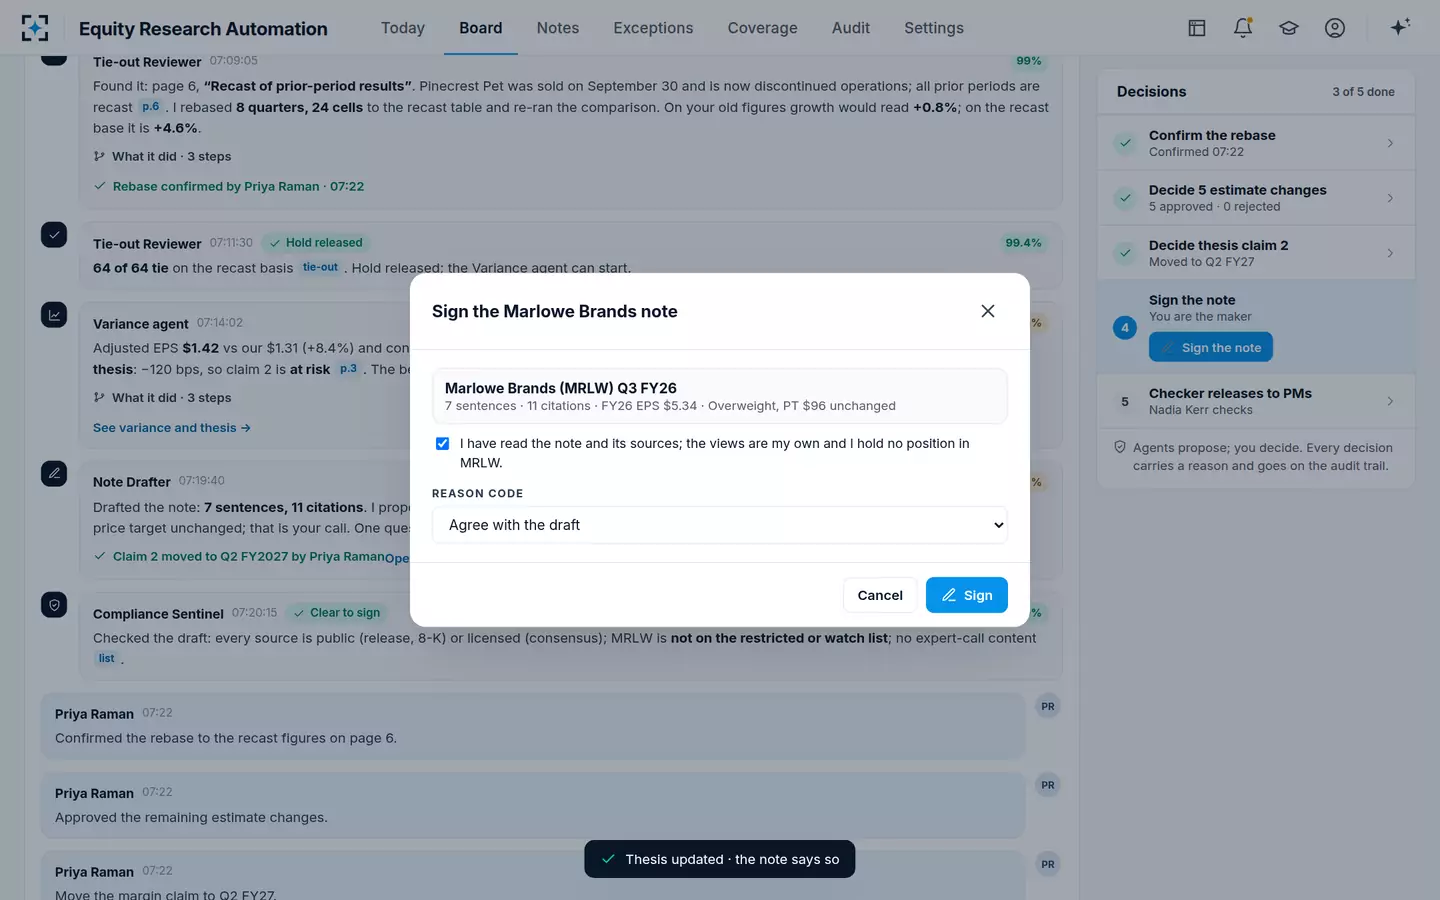
Task: Click the PR avatar beside 'Confirmed the rebase'
Action: (x=1048, y=706)
